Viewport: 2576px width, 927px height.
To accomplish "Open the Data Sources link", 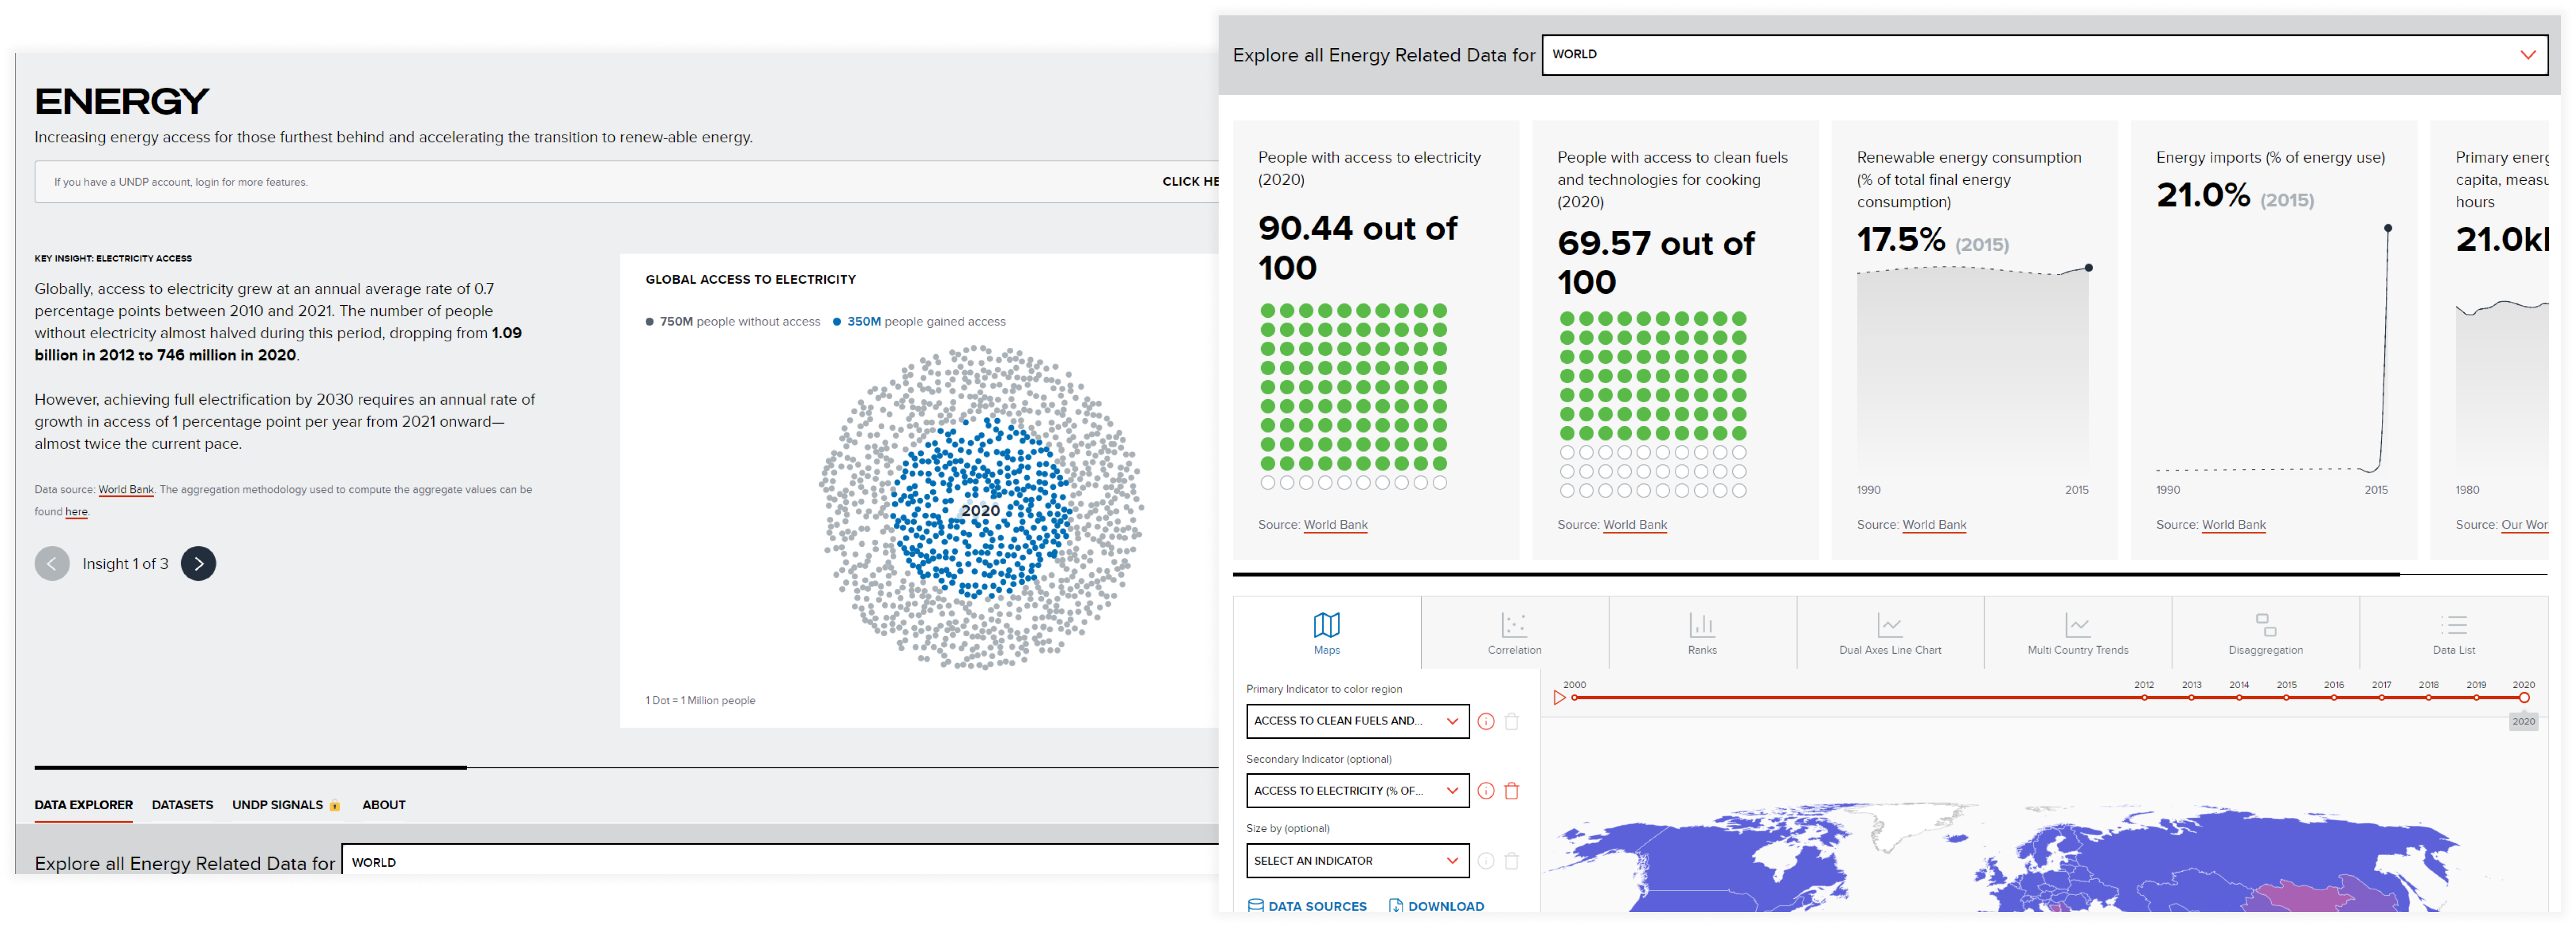I will click(1307, 906).
